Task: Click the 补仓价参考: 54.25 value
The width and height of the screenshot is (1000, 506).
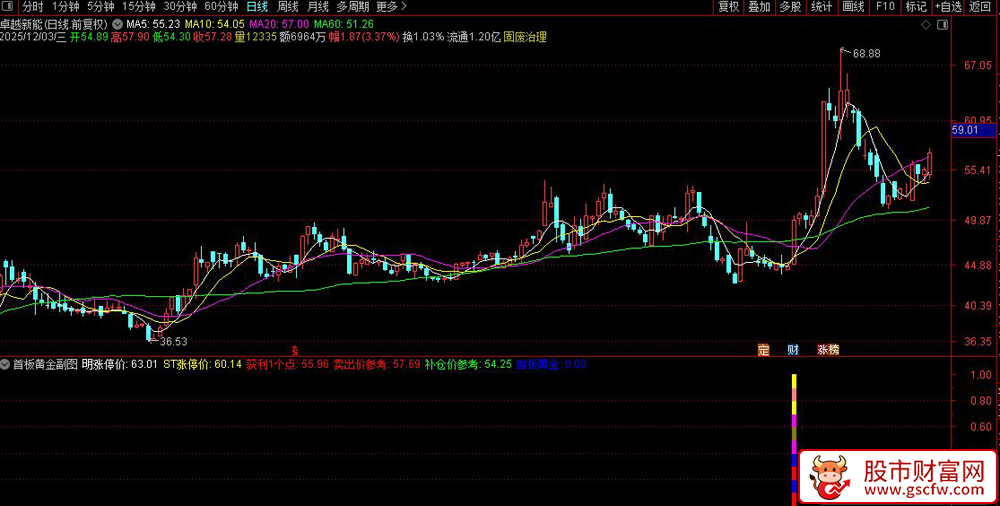Action: 468,365
